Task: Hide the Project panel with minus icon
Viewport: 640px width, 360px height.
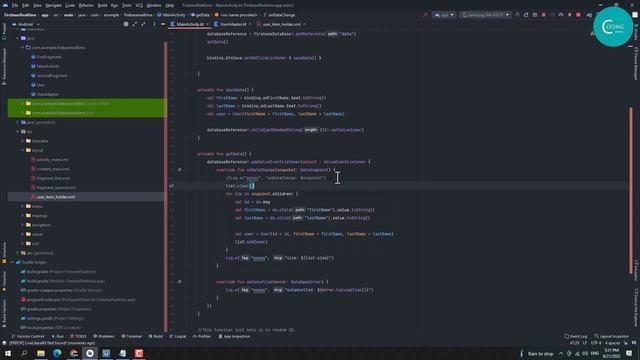Action: (x=163, y=24)
